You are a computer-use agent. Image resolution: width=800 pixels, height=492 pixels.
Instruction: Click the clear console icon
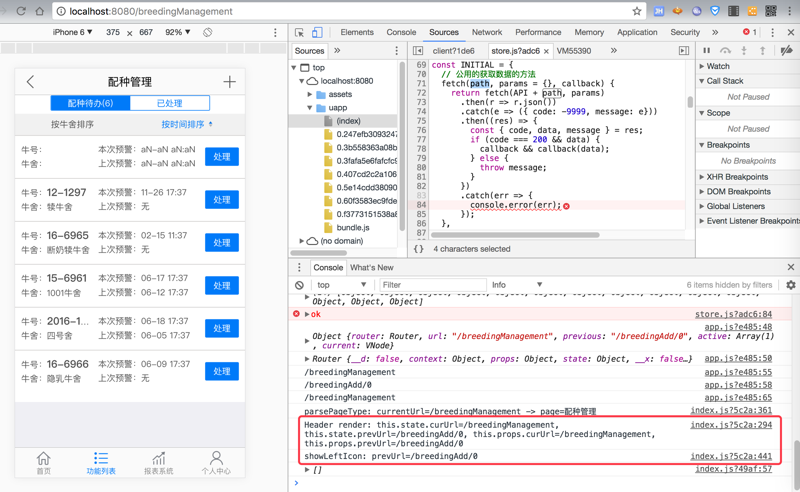coord(299,285)
